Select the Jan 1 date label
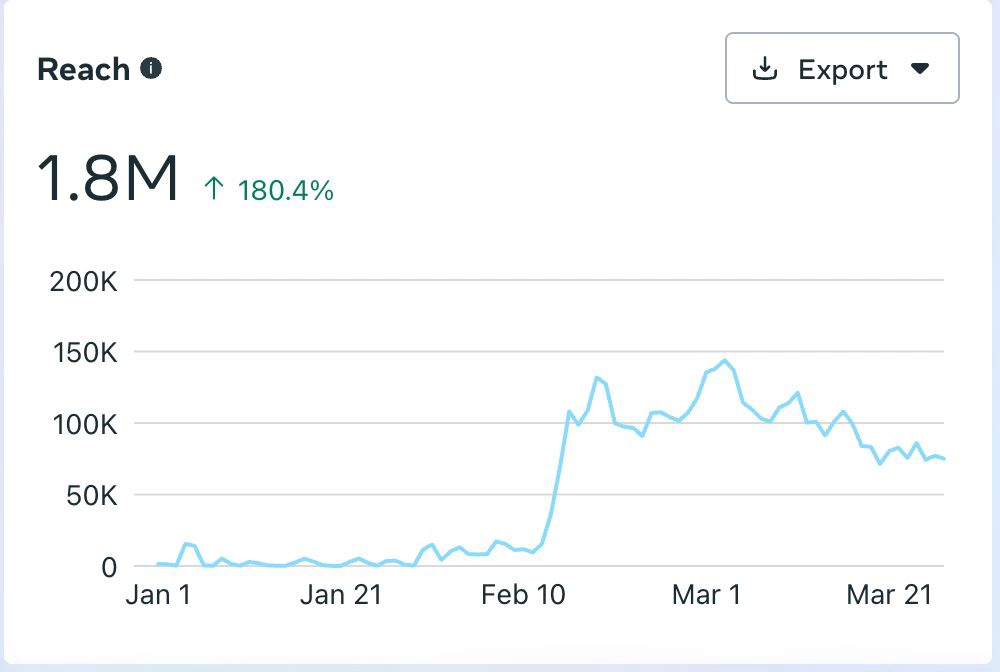Viewport: 1000px width, 672px height. 159,595
